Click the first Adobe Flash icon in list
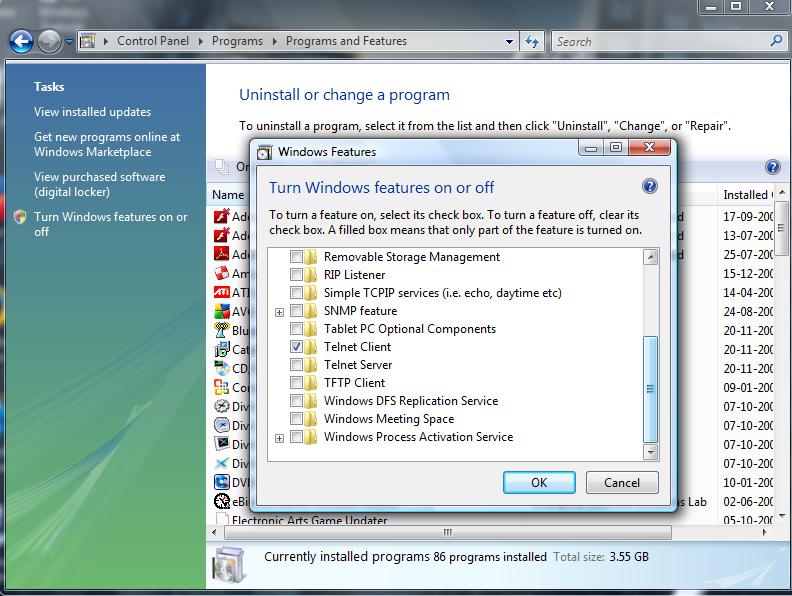This screenshot has height=596, width=792. coord(222,216)
